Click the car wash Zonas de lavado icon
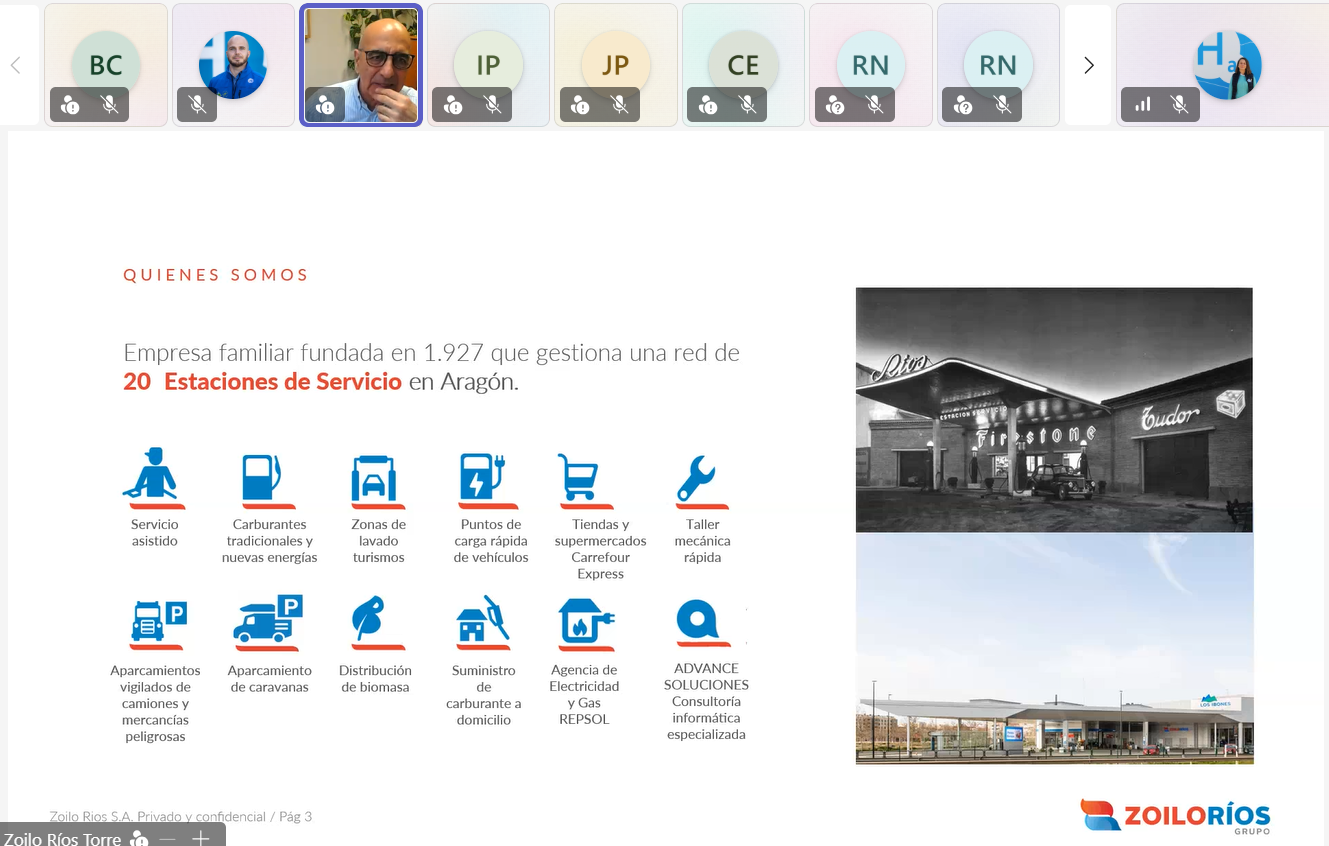This screenshot has width=1329, height=846. tap(374, 478)
